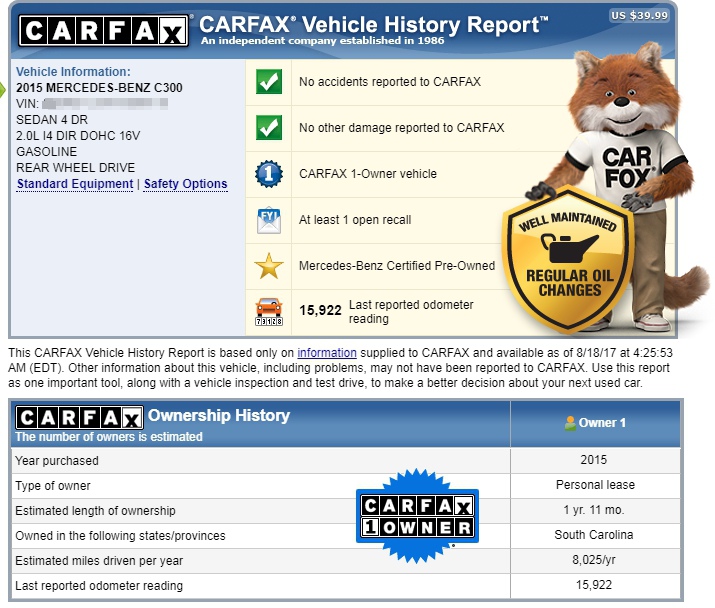The width and height of the screenshot is (715, 608).
Task: Click the 'CARFAX Vehicle History Report' title
Action: point(374,25)
